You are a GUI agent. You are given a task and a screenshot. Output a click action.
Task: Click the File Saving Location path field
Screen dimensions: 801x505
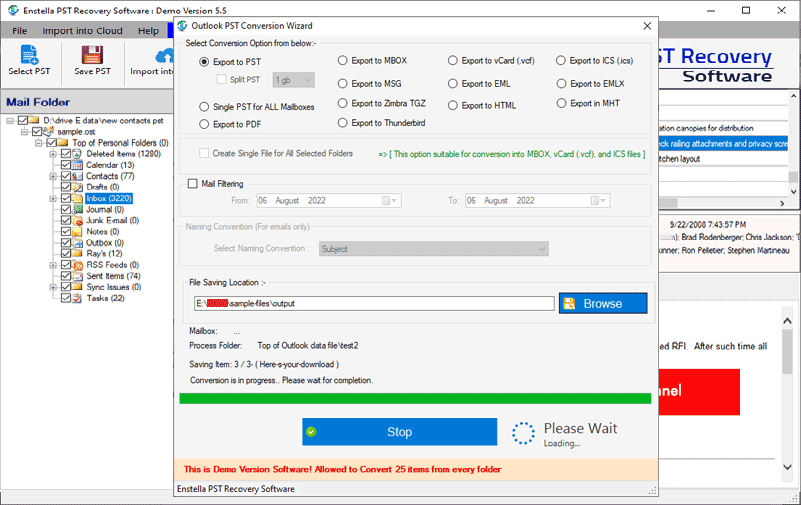[x=374, y=303]
